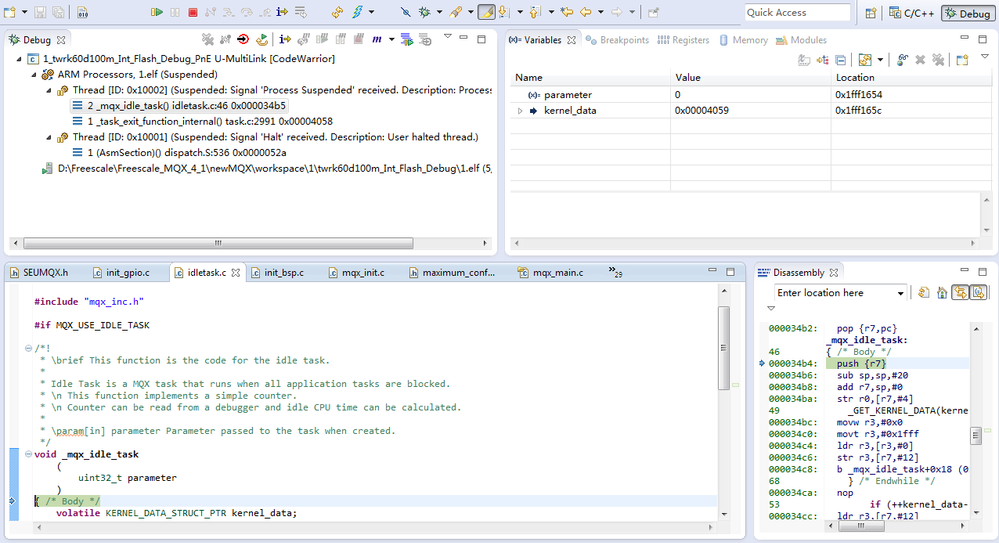Image resolution: width=999 pixels, height=543 pixels.
Task: Open the mqx_init.c editor tab
Action: click(356, 273)
